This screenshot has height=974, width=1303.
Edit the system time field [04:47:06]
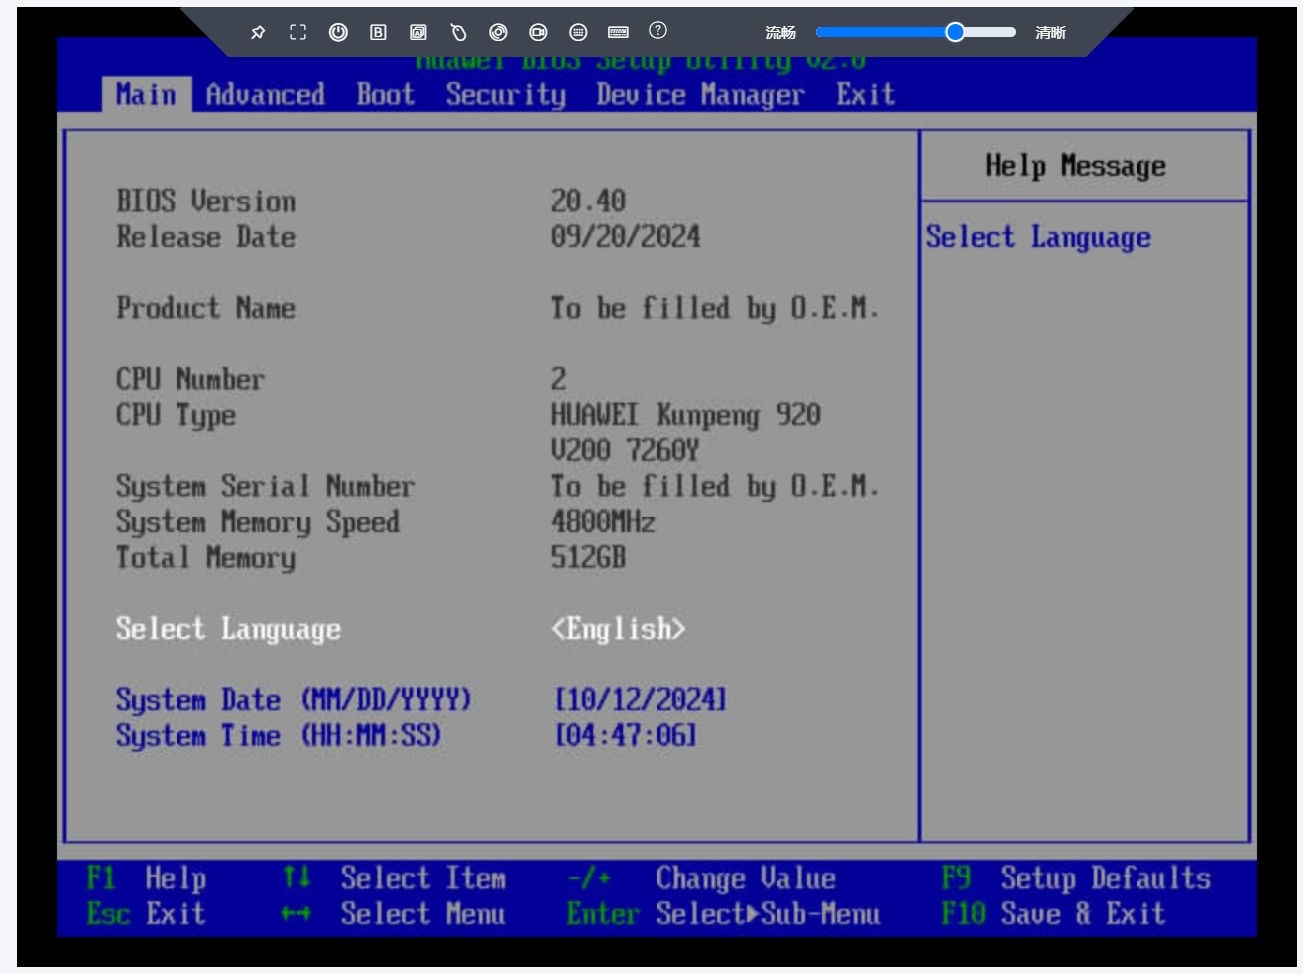(x=626, y=736)
